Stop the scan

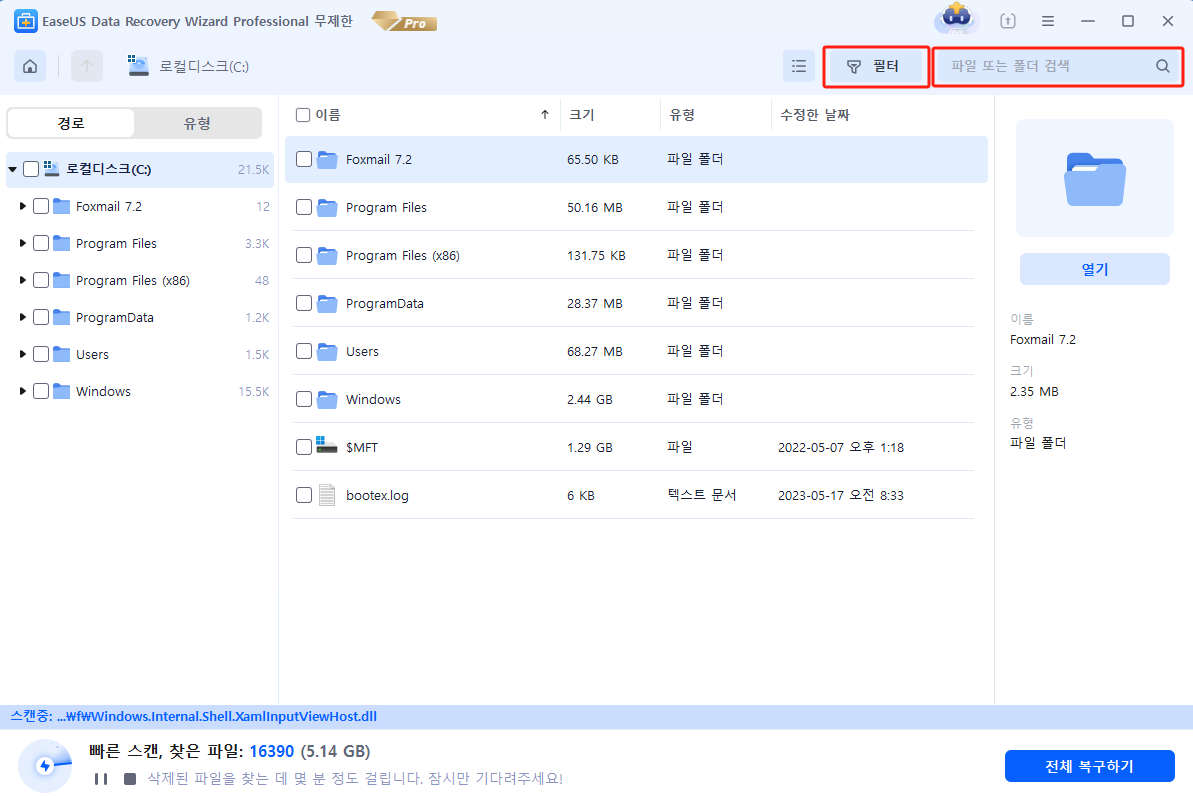click(130, 778)
